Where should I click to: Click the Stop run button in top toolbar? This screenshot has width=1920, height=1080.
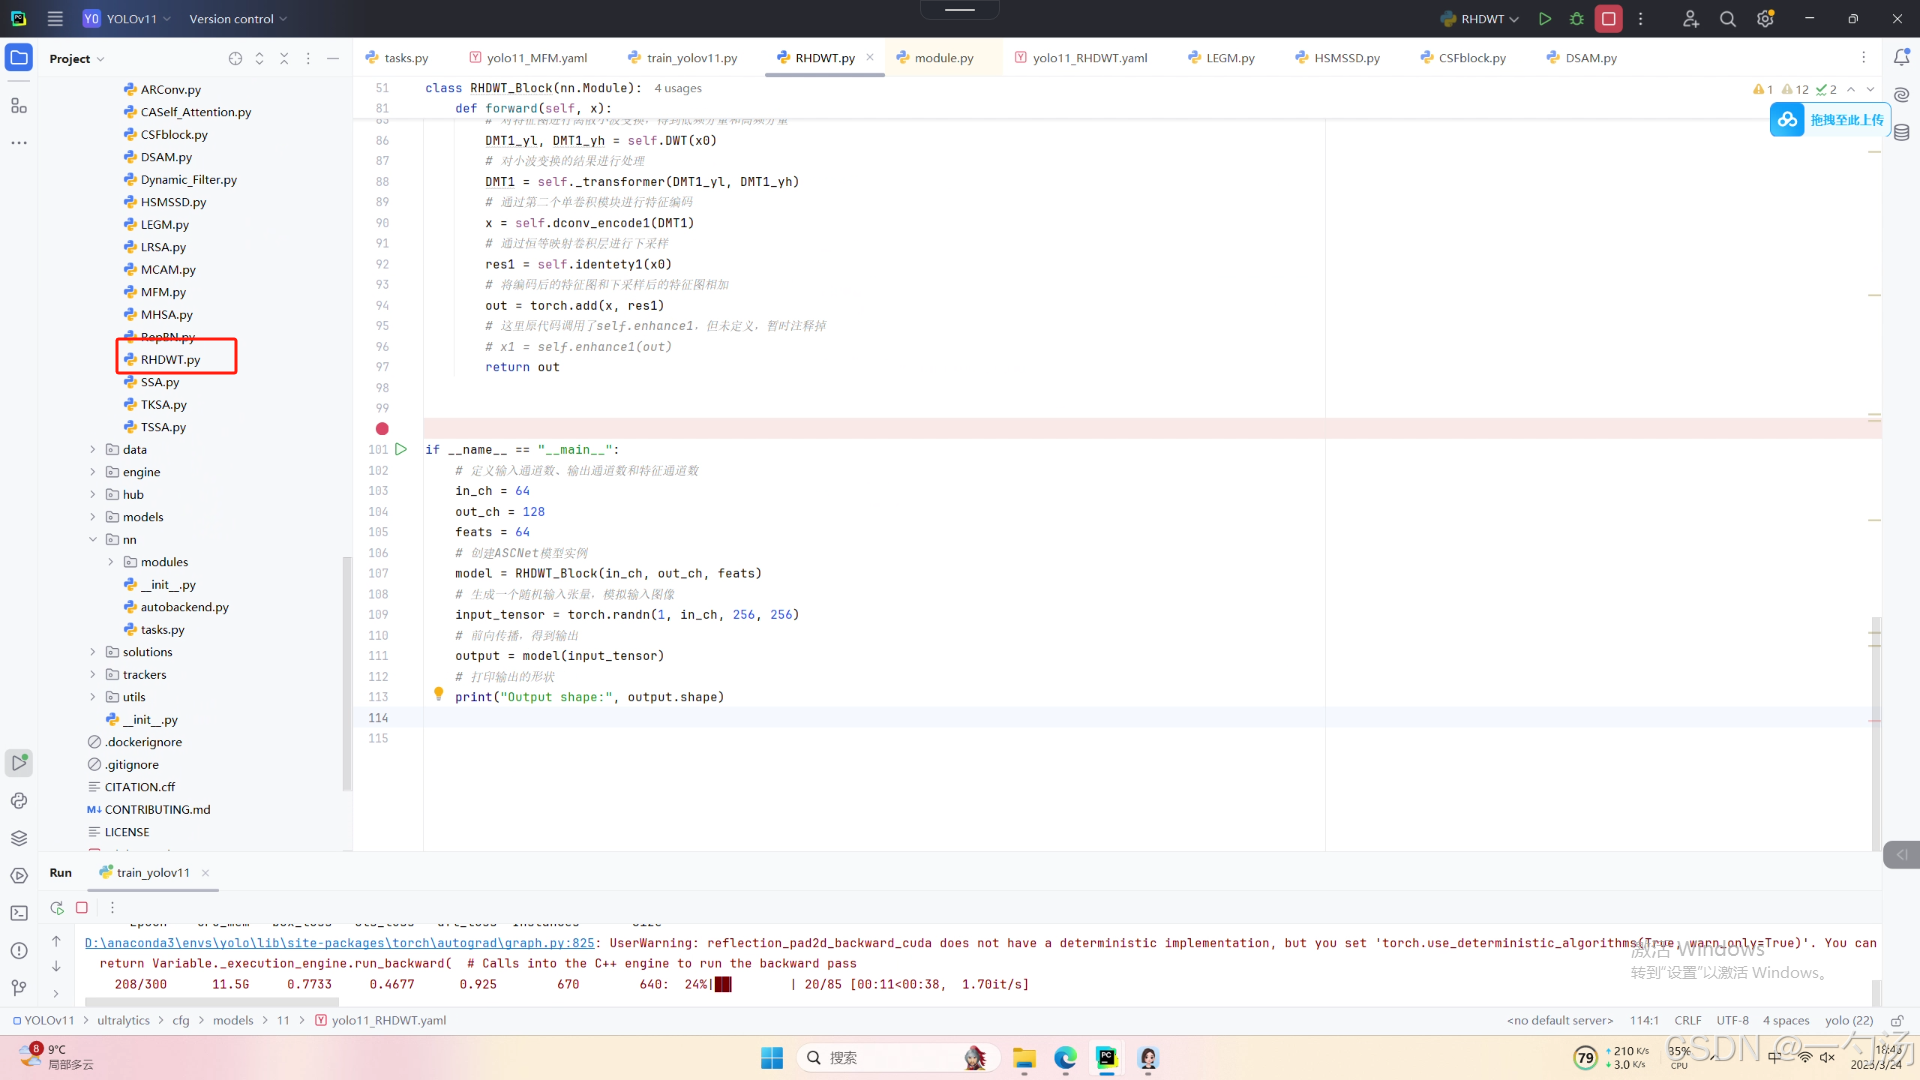1608,19
